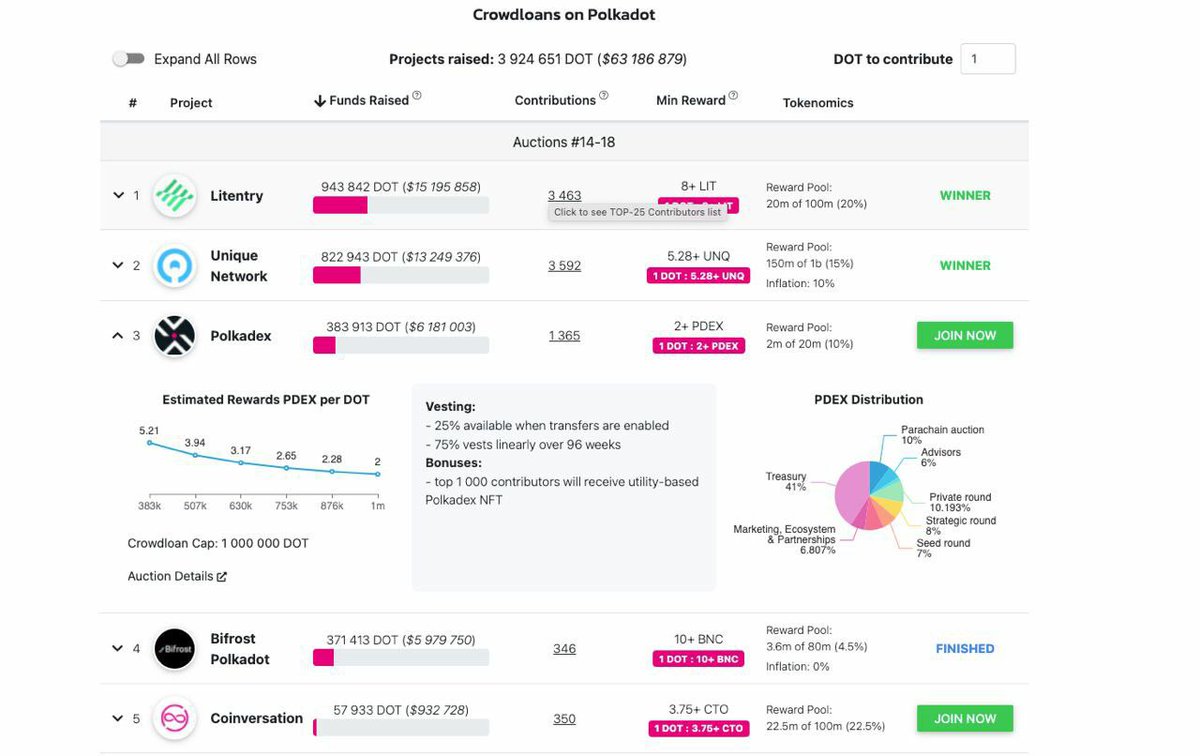The width and height of the screenshot is (1200, 756).
Task: Open the Auction Details external link
Action: coord(177,576)
